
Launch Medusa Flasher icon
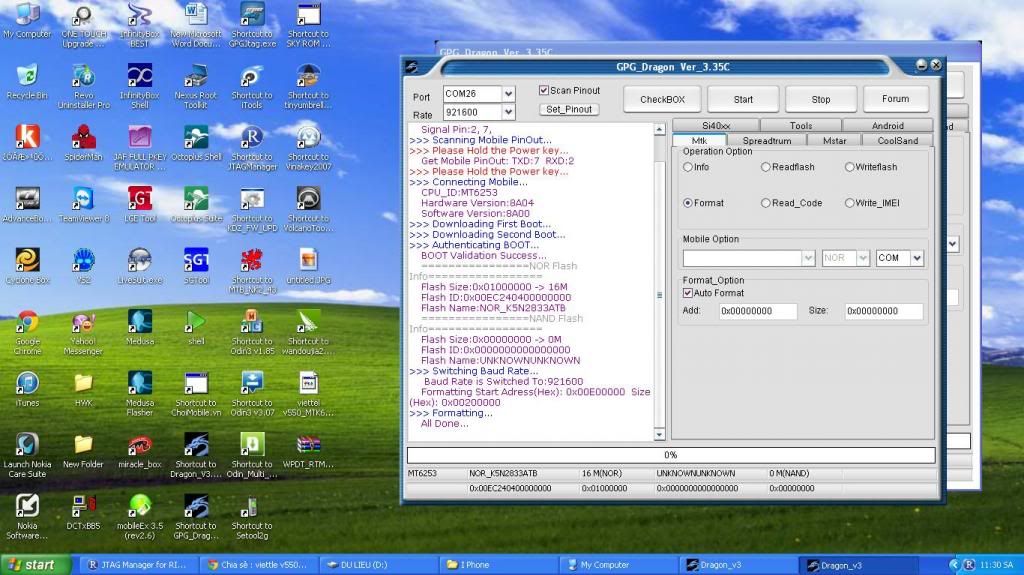point(140,394)
